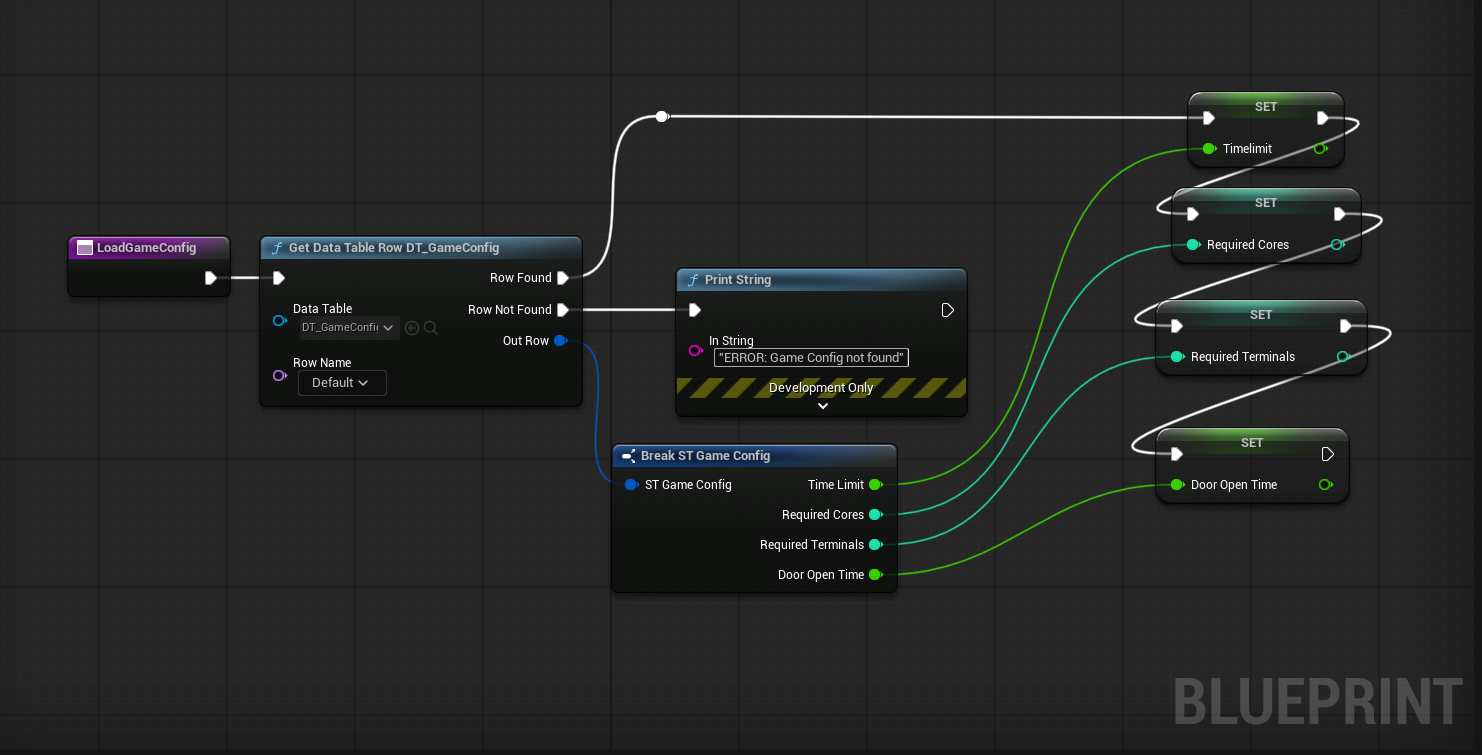Click ST Game Config input pin

[x=631, y=485]
